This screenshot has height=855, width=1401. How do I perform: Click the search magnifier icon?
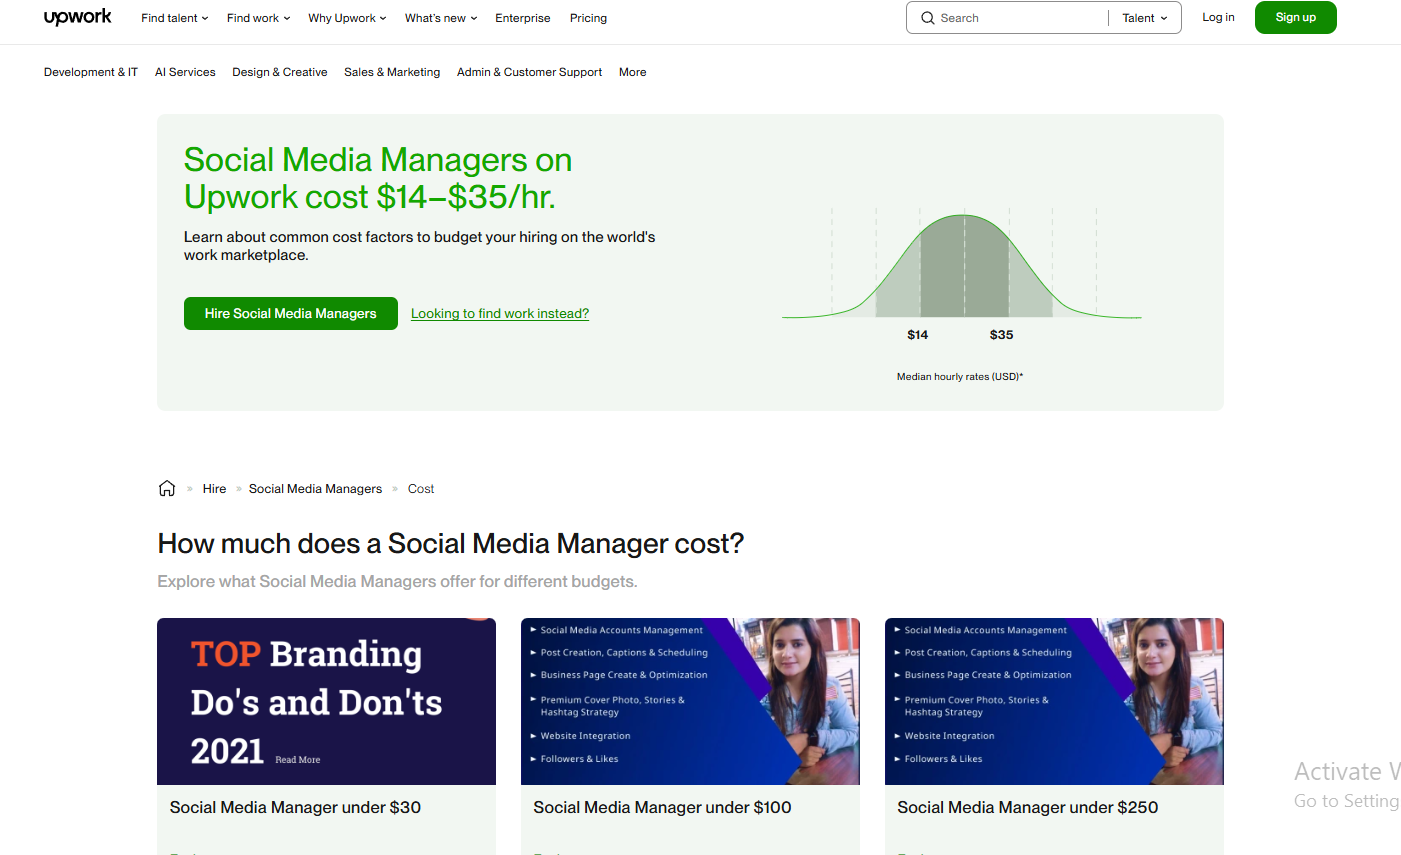927,18
